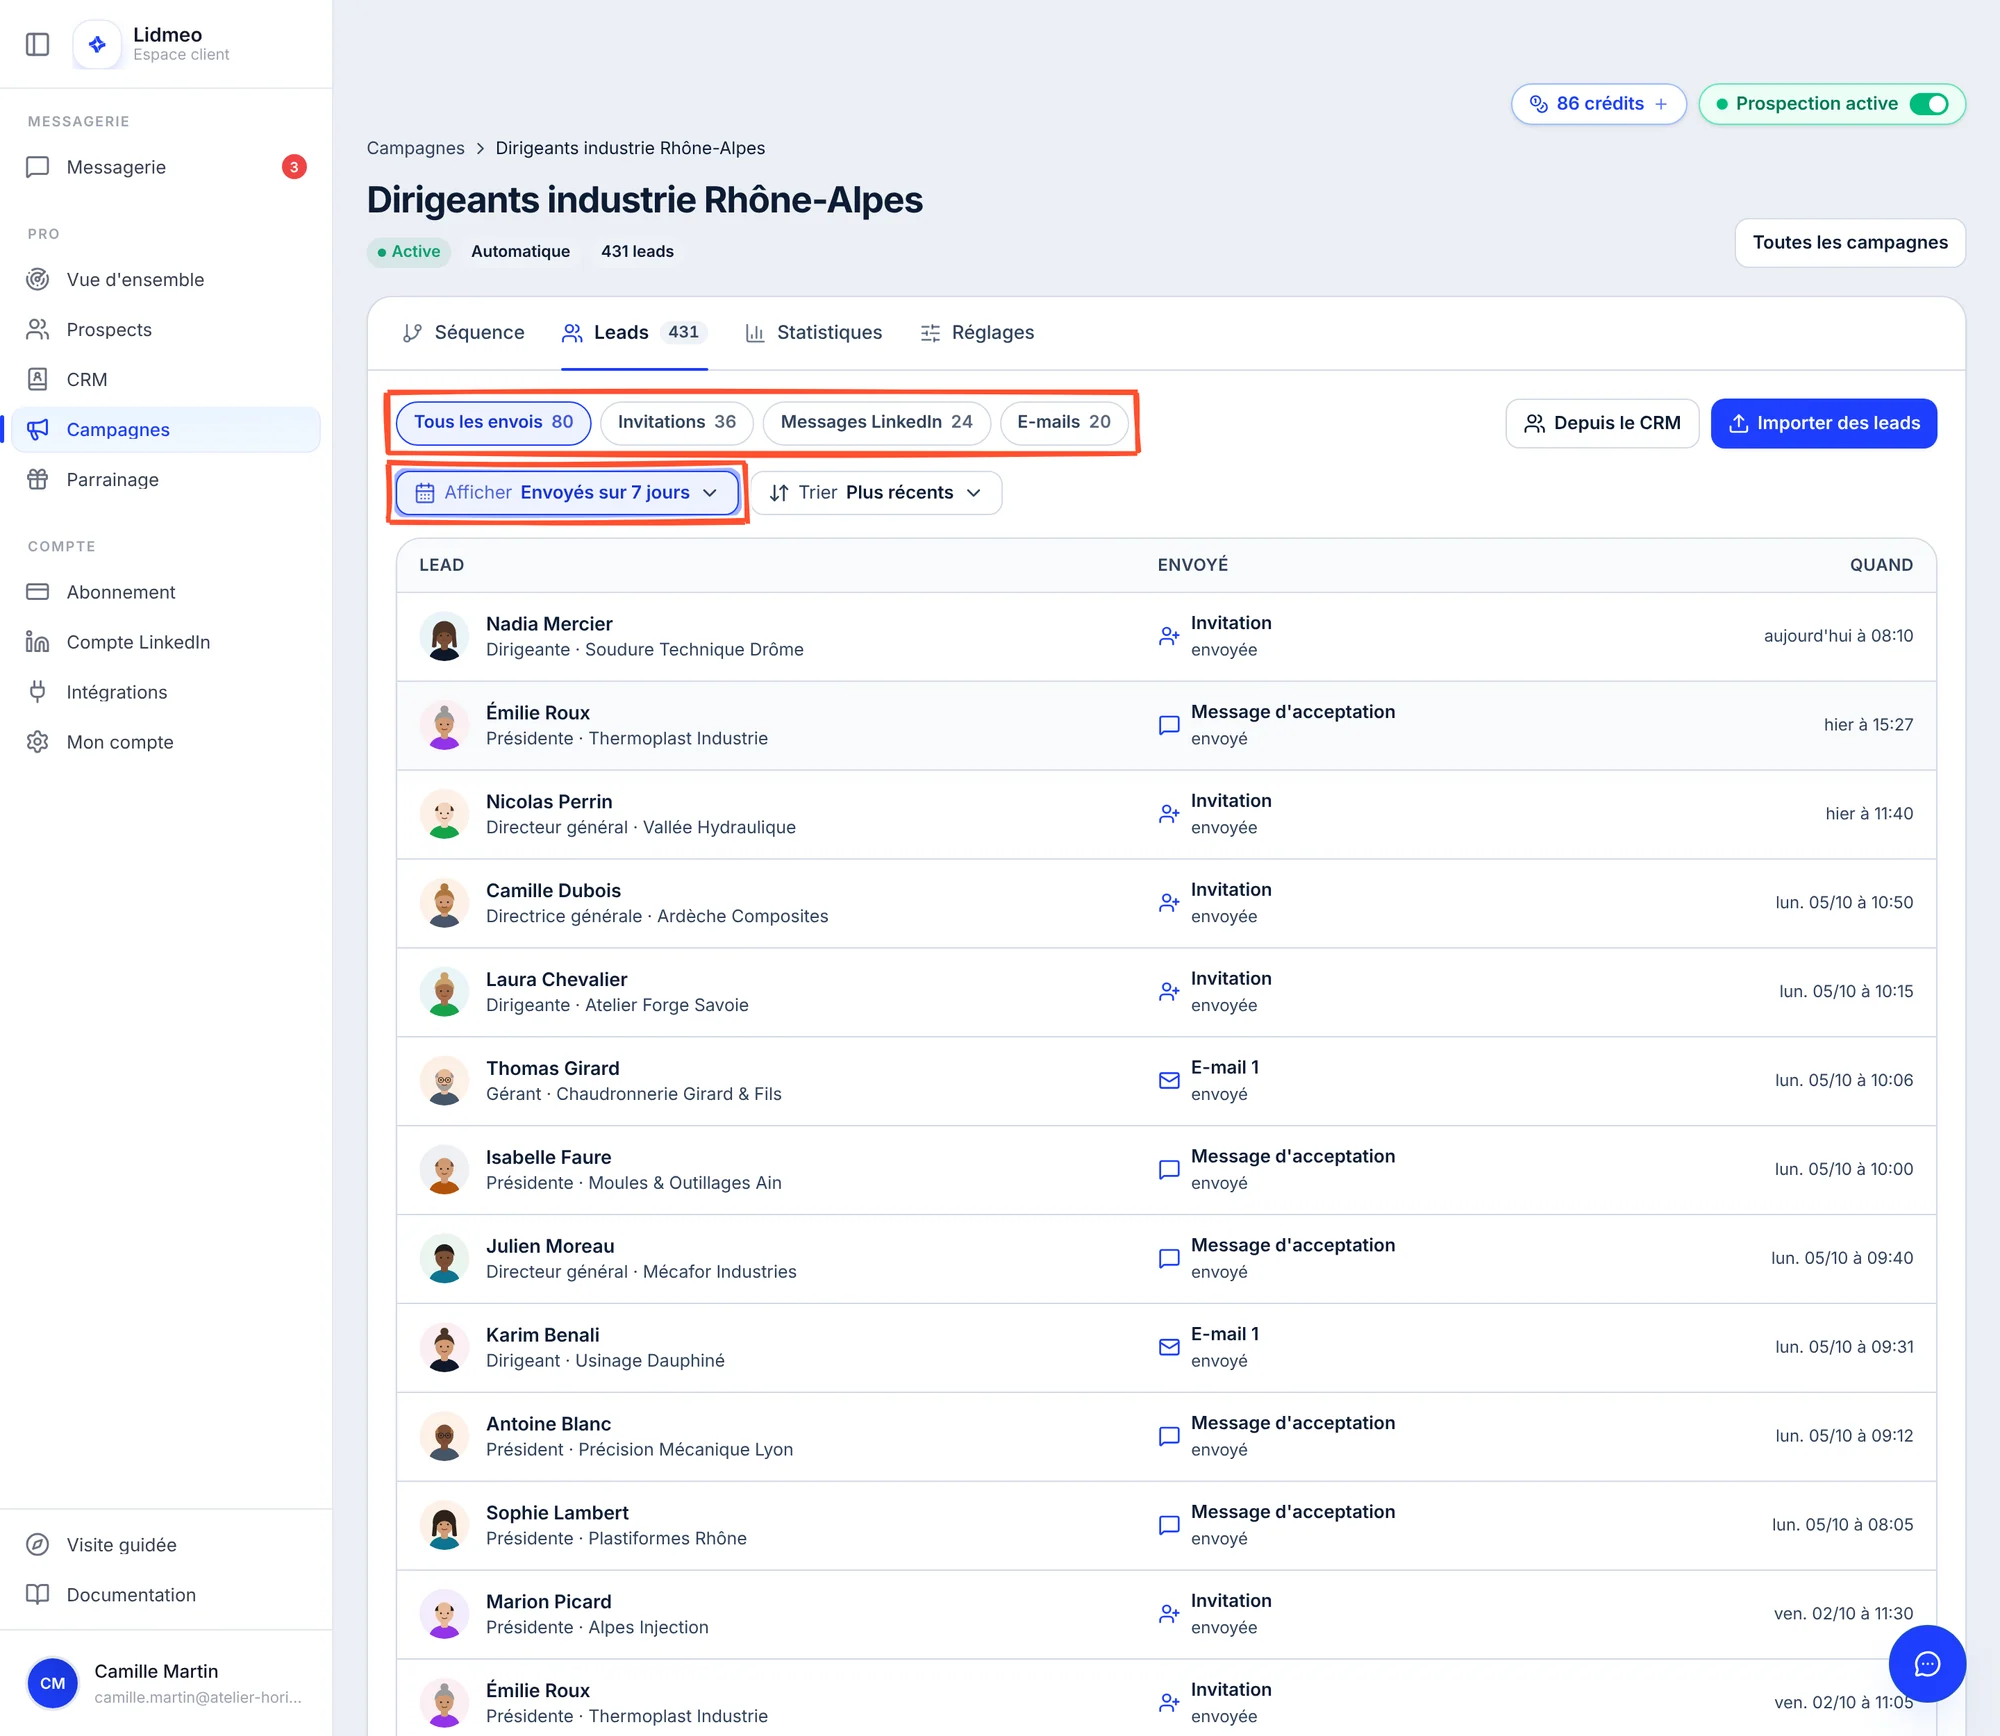
Task: Click Nicolas Perrin's avatar
Action: (x=444, y=814)
